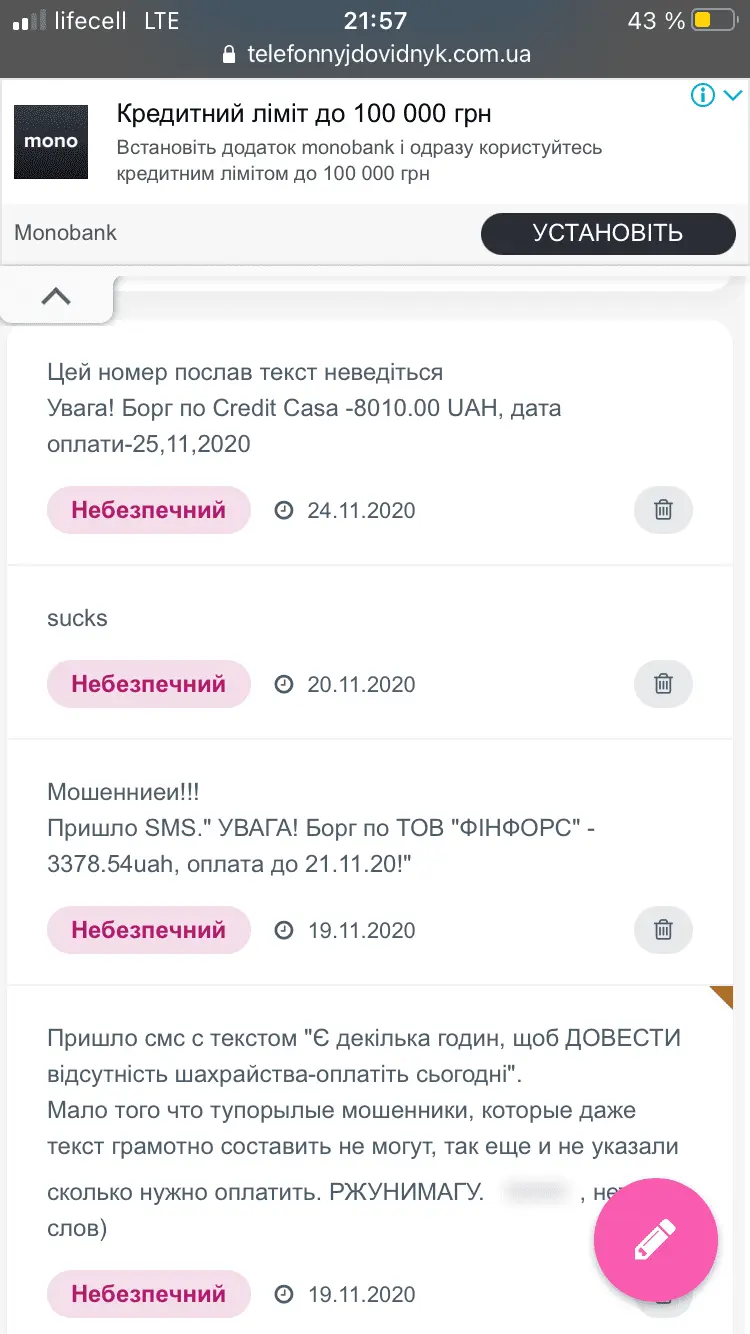Delete the "sucks" review with trash icon
Viewport: 750px width, 1334px height.
(663, 684)
